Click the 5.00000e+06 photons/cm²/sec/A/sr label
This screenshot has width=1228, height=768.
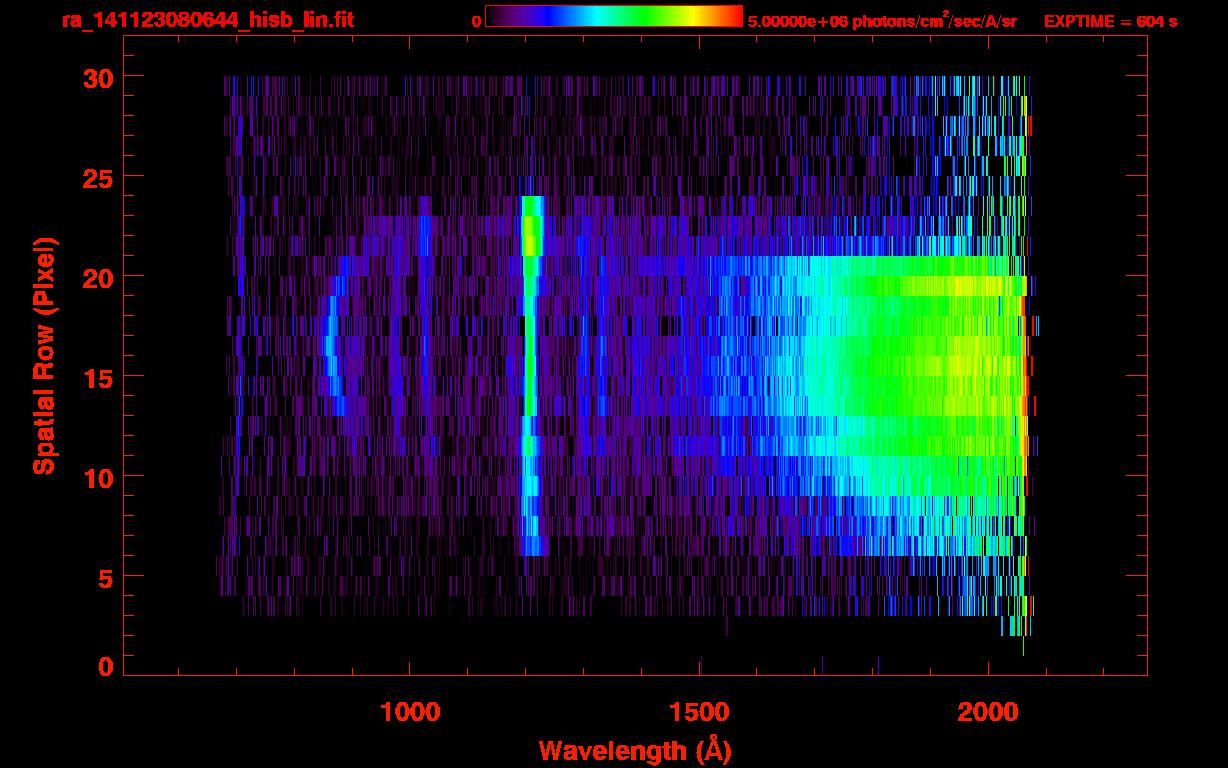point(882,20)
